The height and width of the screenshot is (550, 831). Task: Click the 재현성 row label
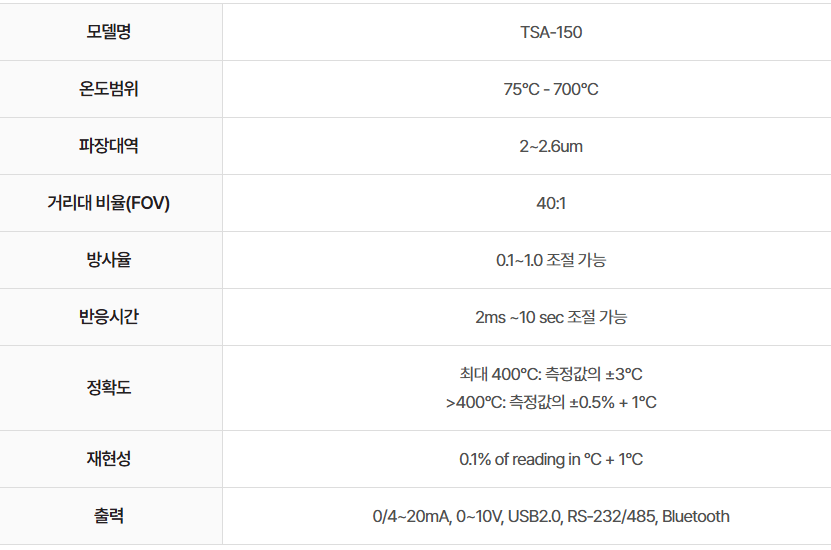tap(109, 459)
